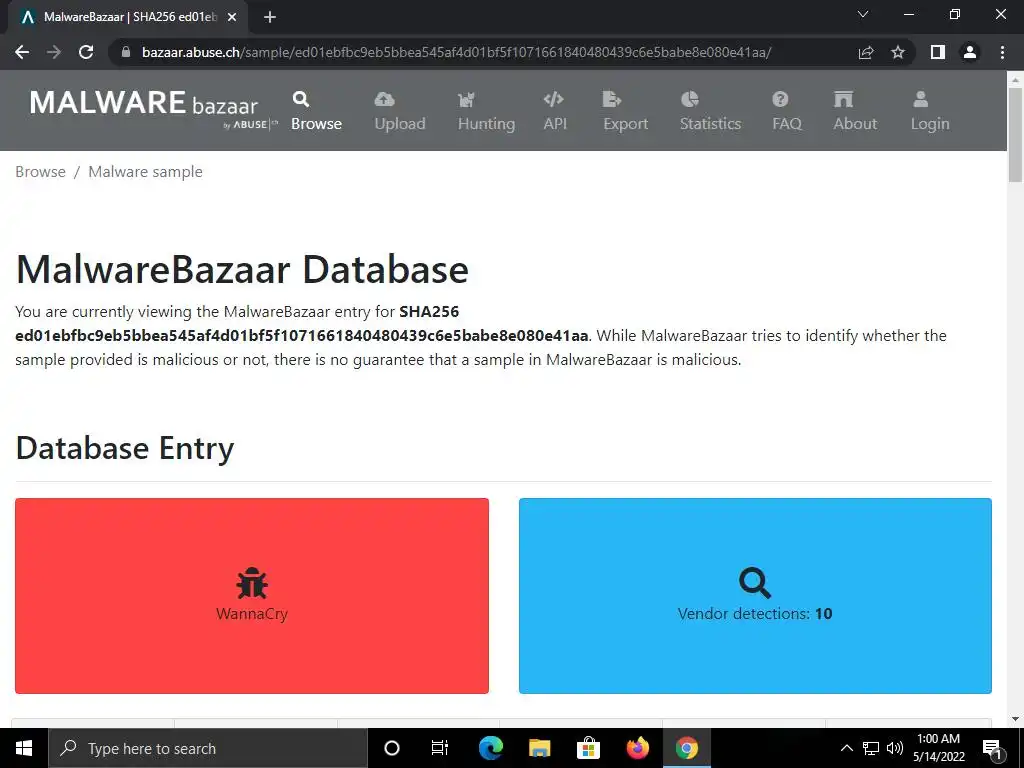
Task: Click the WannaCry bug icon
Action: point(252,584)
